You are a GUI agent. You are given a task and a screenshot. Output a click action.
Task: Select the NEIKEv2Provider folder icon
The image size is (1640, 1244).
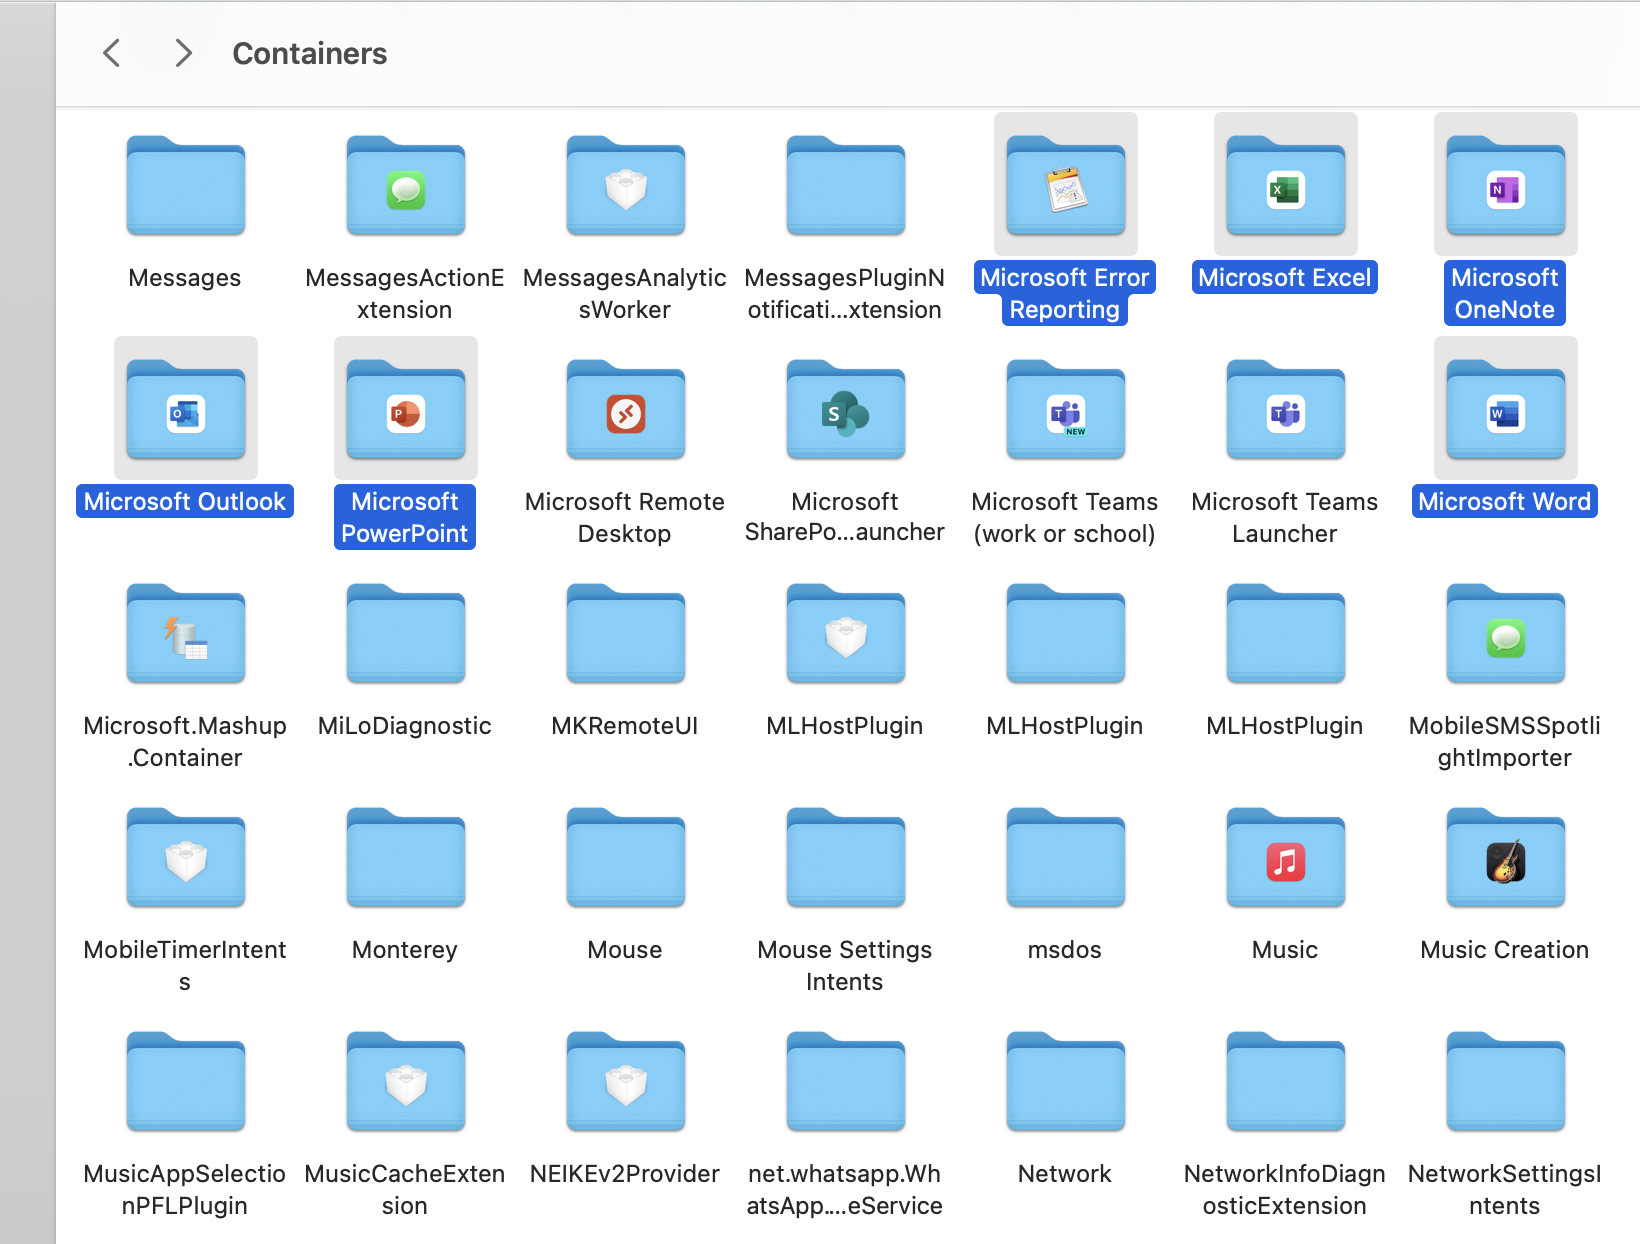coord(626,1081)
